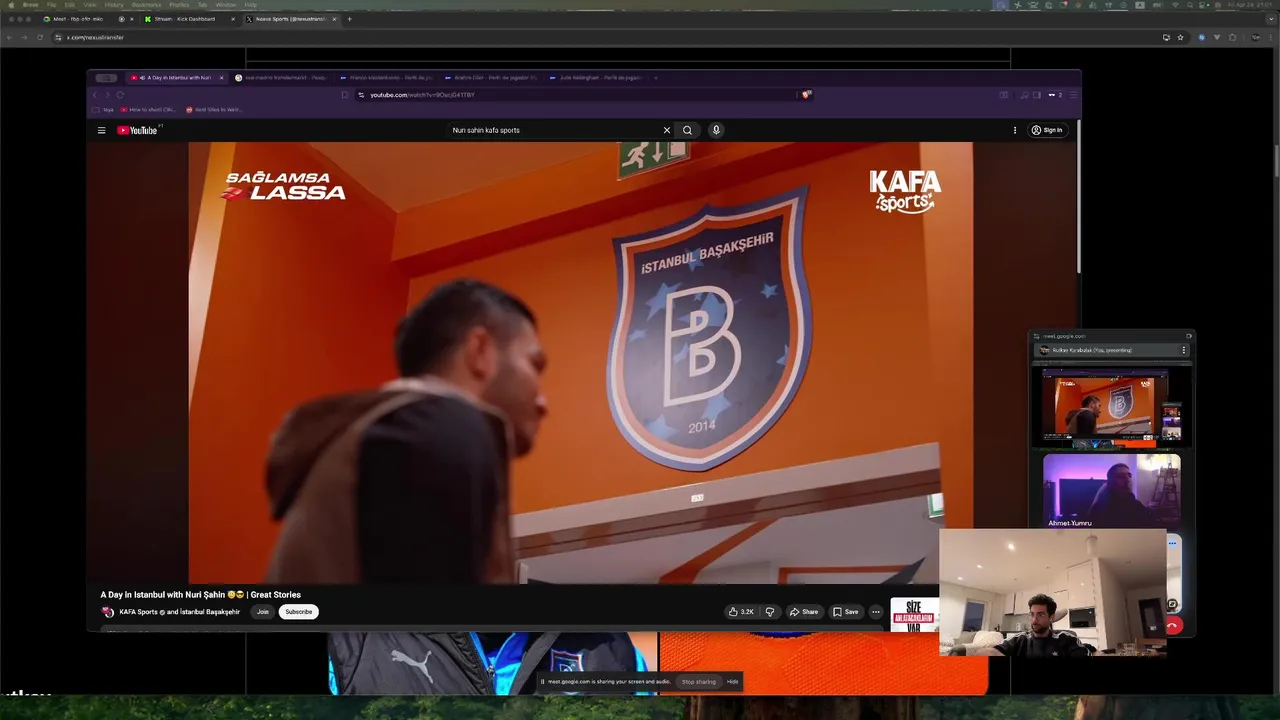End the Meet call with red hangup button
This screenshot has height=720, width=1280.
1173,626
